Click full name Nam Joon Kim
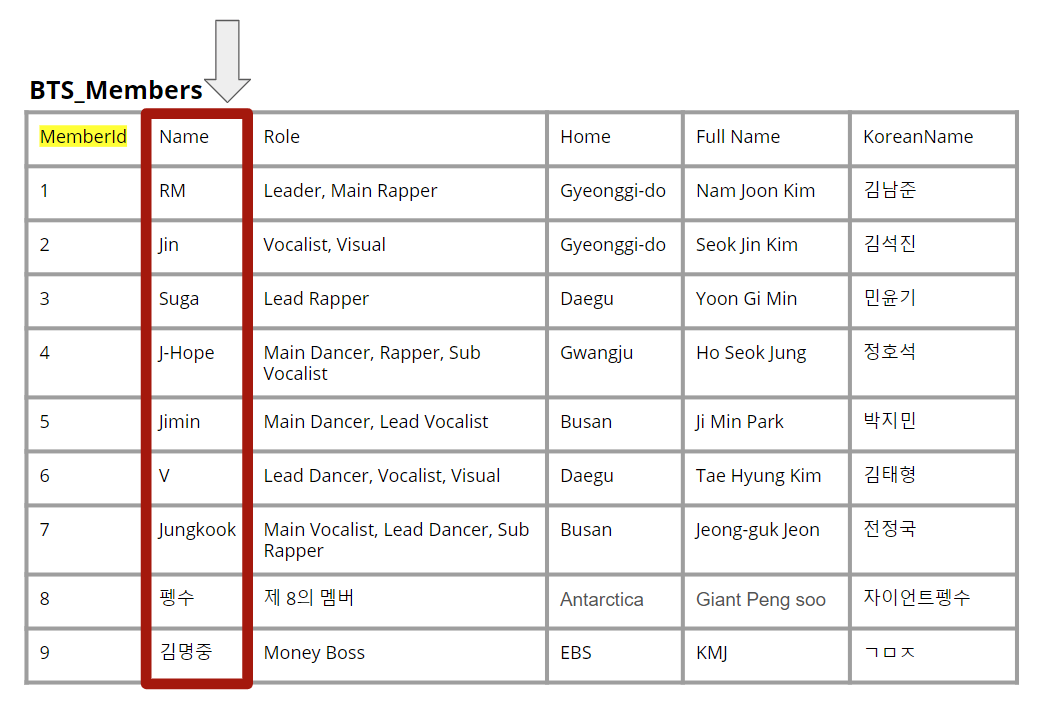This screenshot has width=1045, height=702. click(755, 191)
